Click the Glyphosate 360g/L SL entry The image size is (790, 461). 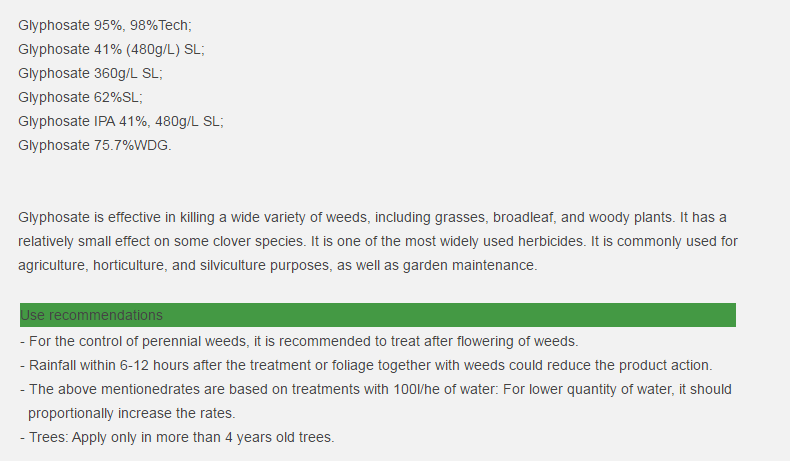pyautogui.click(x=90, y=74)
